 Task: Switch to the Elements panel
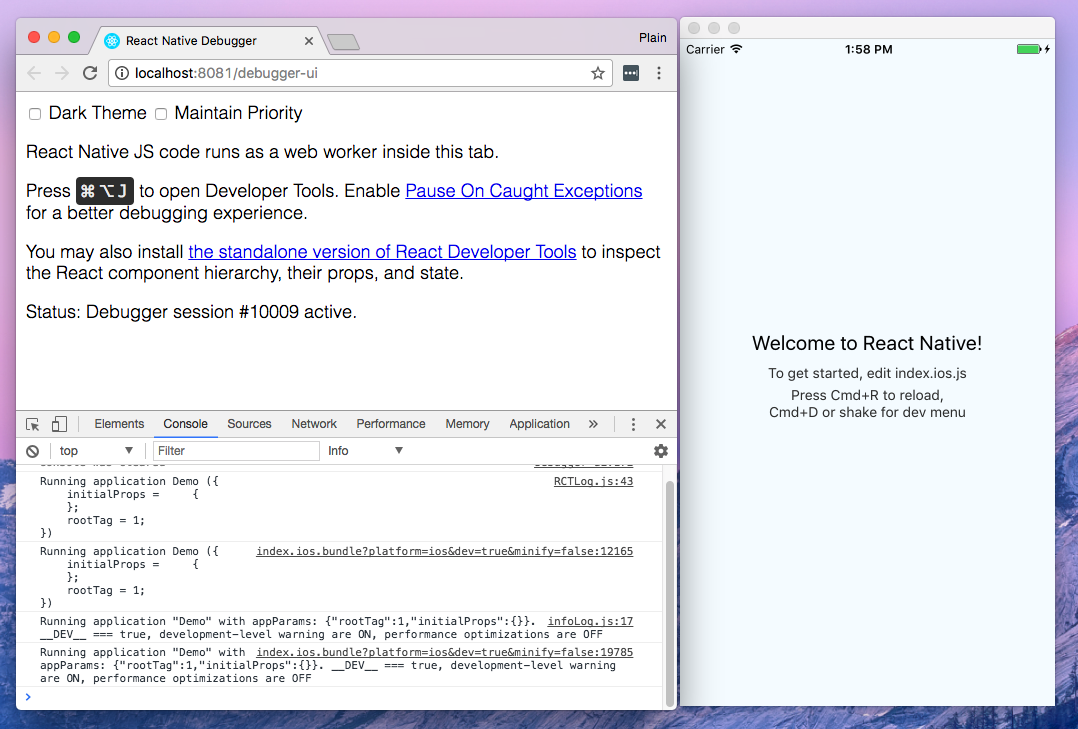(x=119, y=423)
